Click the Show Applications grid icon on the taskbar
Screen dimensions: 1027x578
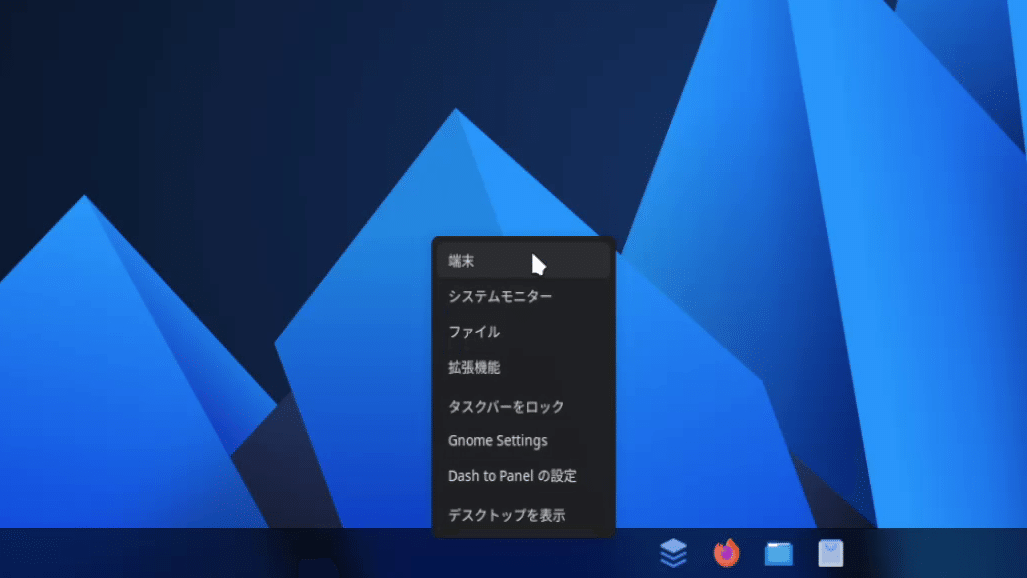point(674,550)
